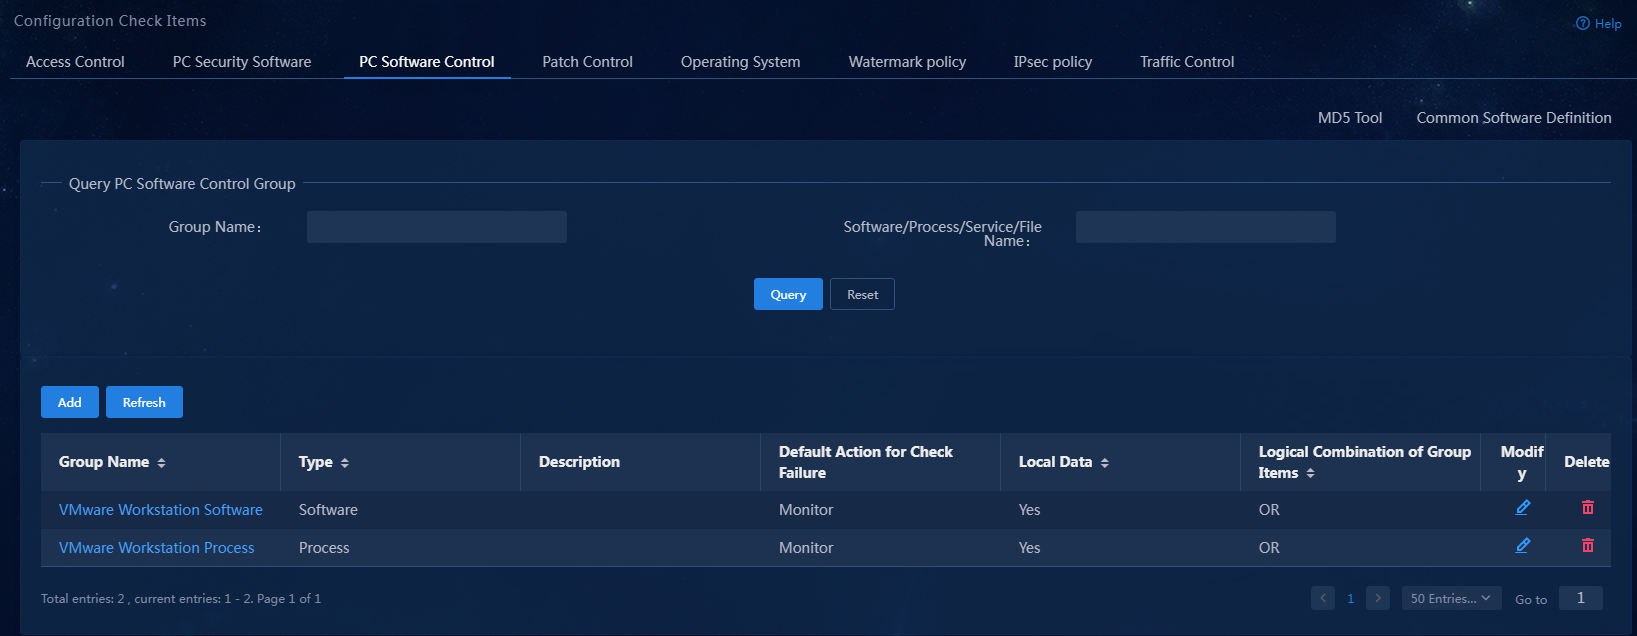
Task: Open the Operating System tab
Action: (x=741, y=62)
